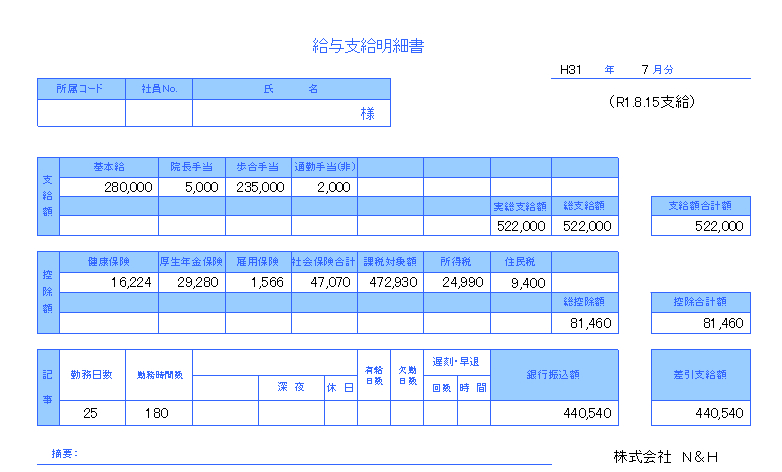Select the 有給日数 header cell
Image resolution: width=782 pixels, height=472 pixels.
click(x=374, y=375)
